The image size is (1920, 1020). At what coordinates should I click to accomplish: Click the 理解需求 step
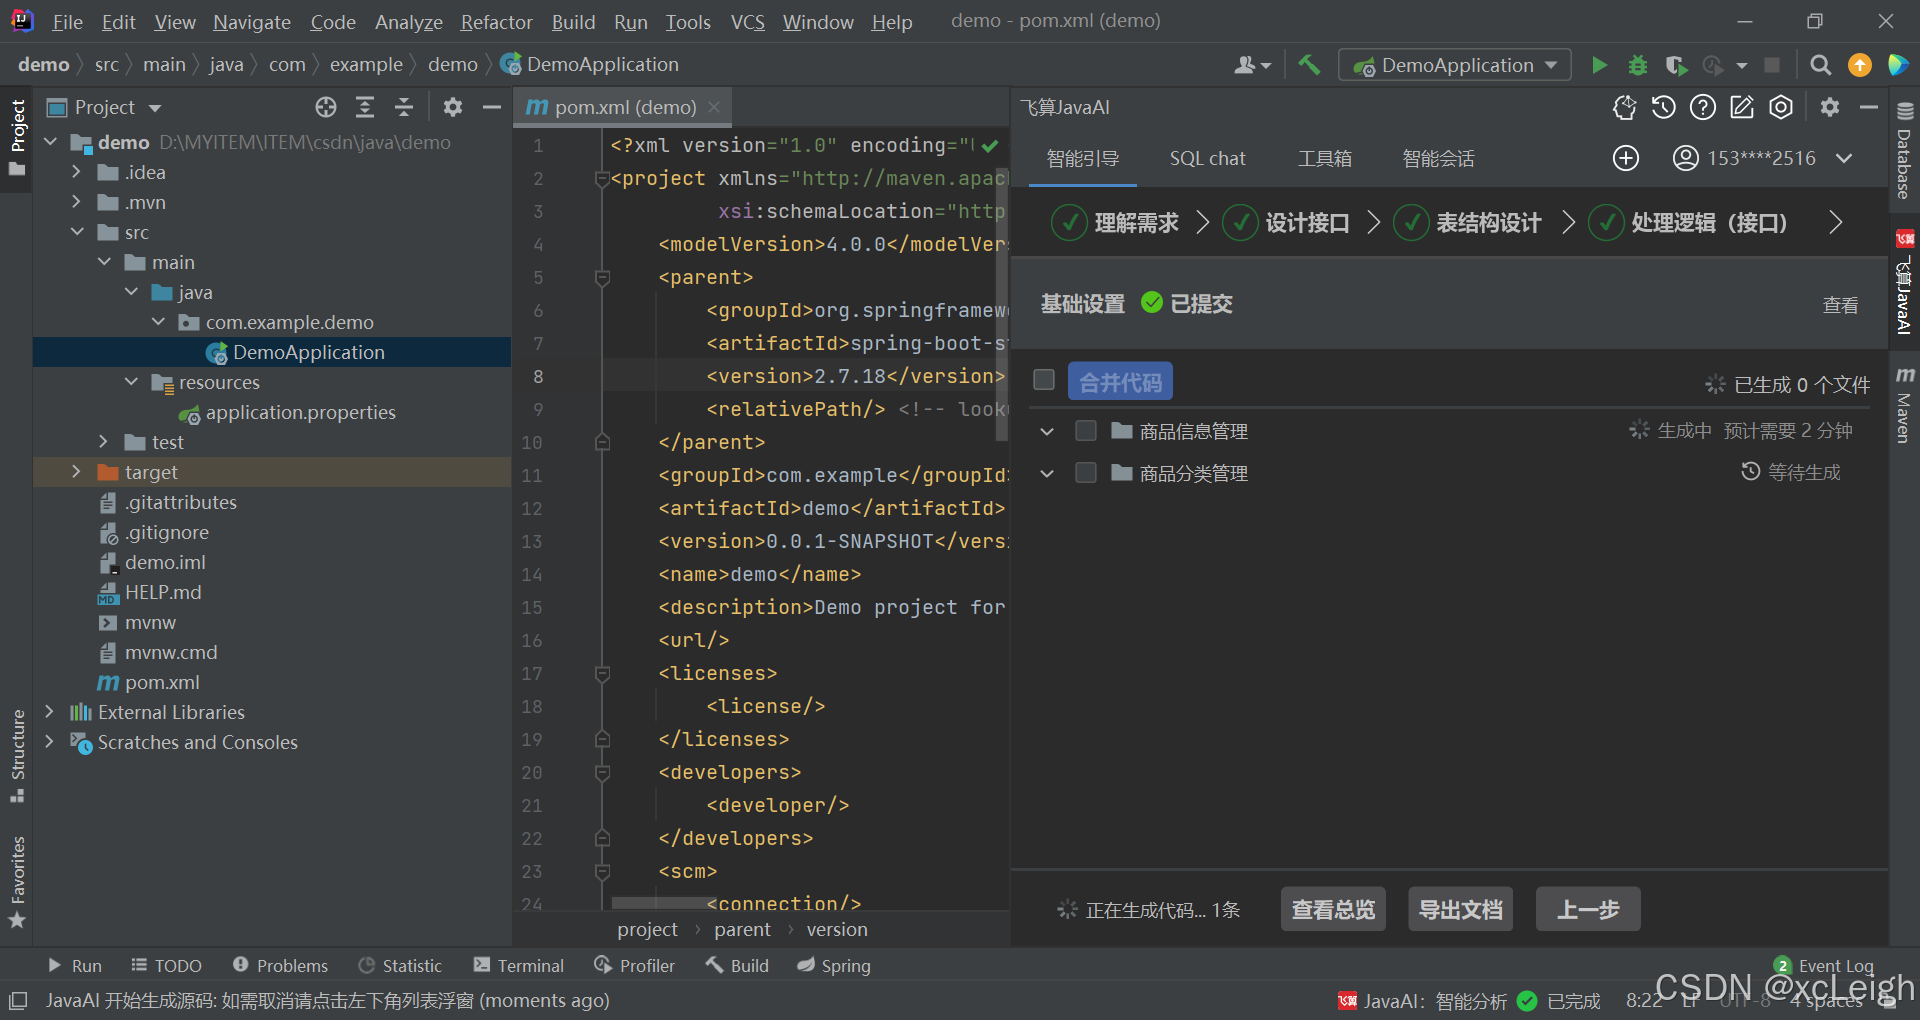[1115, 222]
